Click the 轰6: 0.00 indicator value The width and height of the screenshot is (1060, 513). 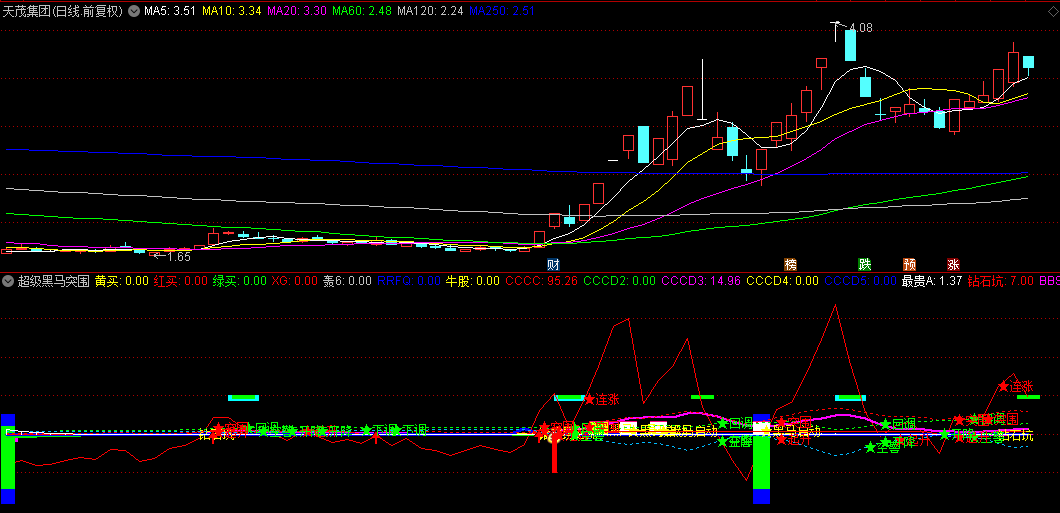[347, 280]
